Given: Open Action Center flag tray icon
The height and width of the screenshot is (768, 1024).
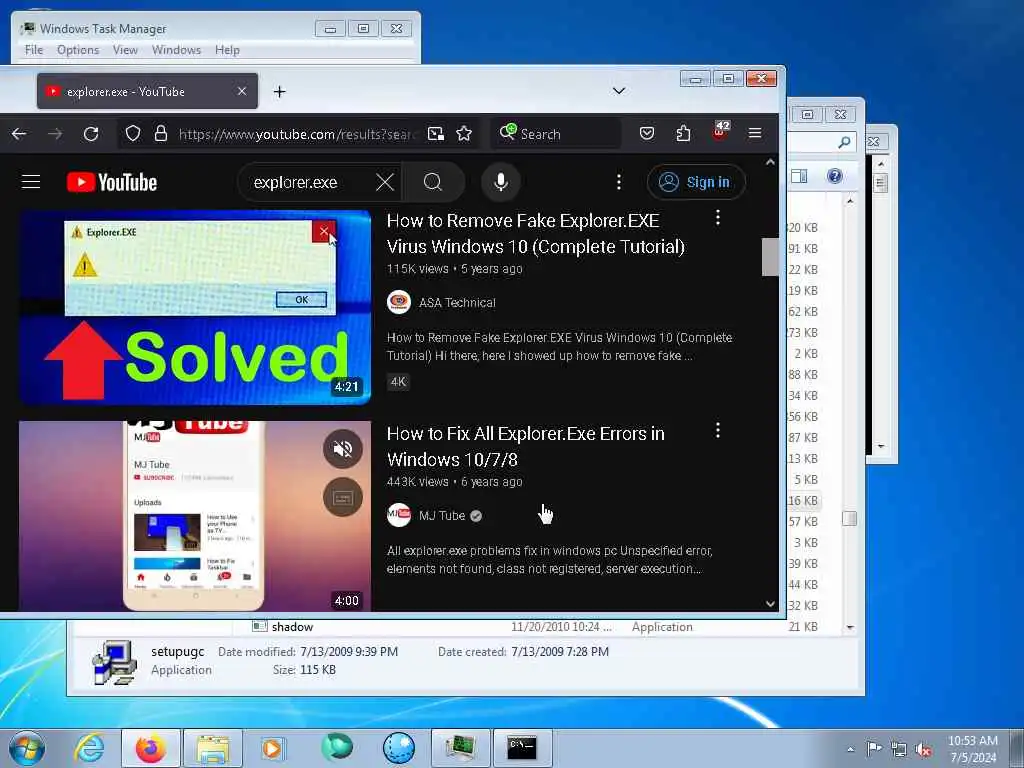Looking at the screenshot, I should [x=874, y=748].
